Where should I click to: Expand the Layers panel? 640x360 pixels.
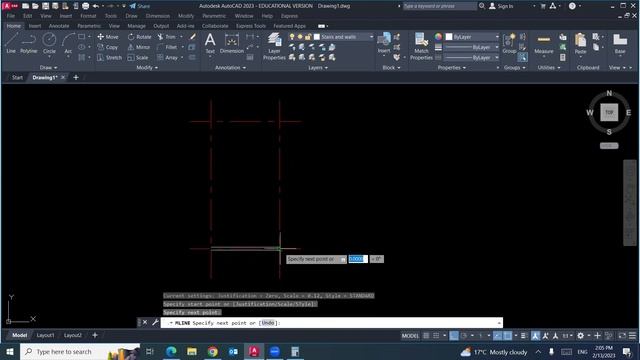318,68
